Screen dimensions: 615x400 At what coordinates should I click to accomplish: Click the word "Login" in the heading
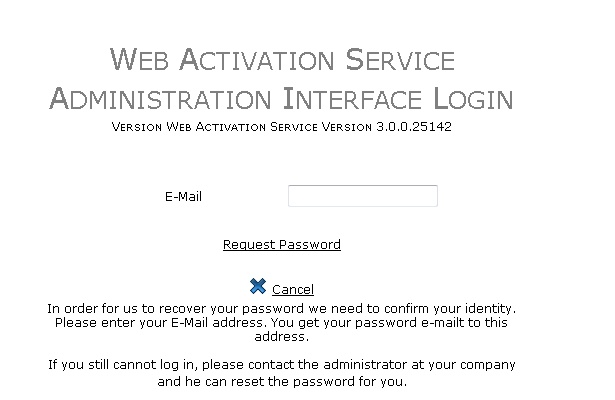tap(474, 99)
